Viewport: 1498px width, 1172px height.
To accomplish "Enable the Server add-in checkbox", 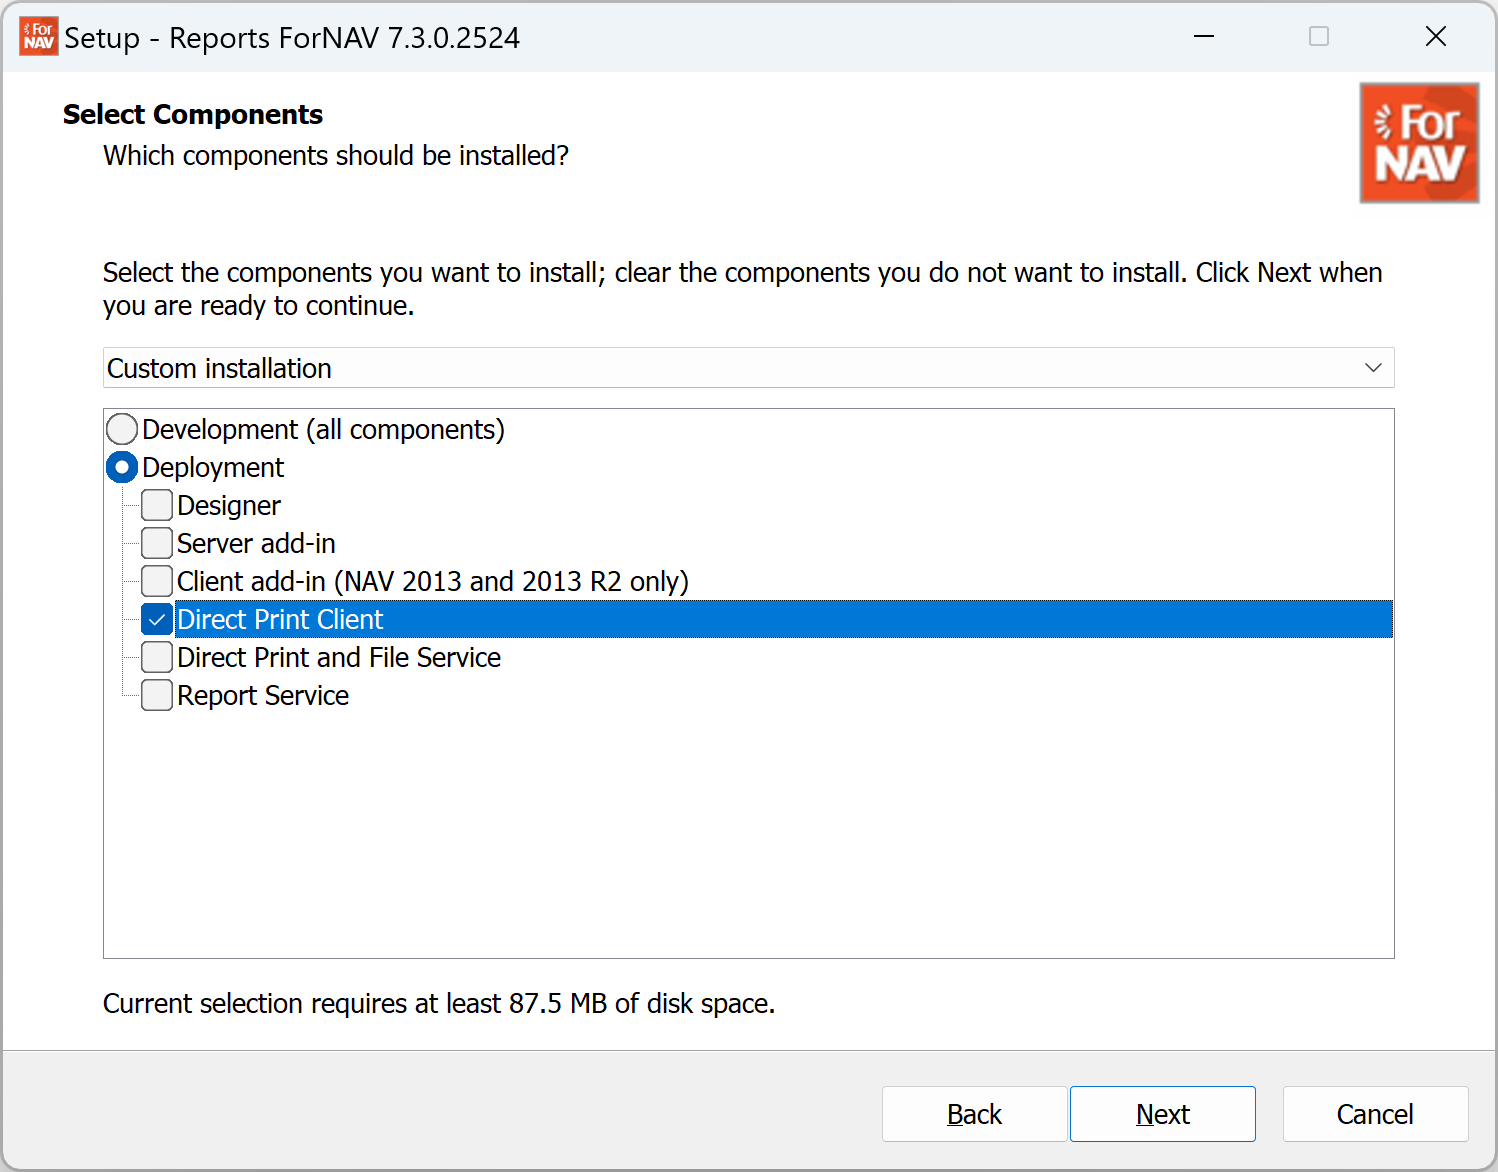I will tap(157, 543).
